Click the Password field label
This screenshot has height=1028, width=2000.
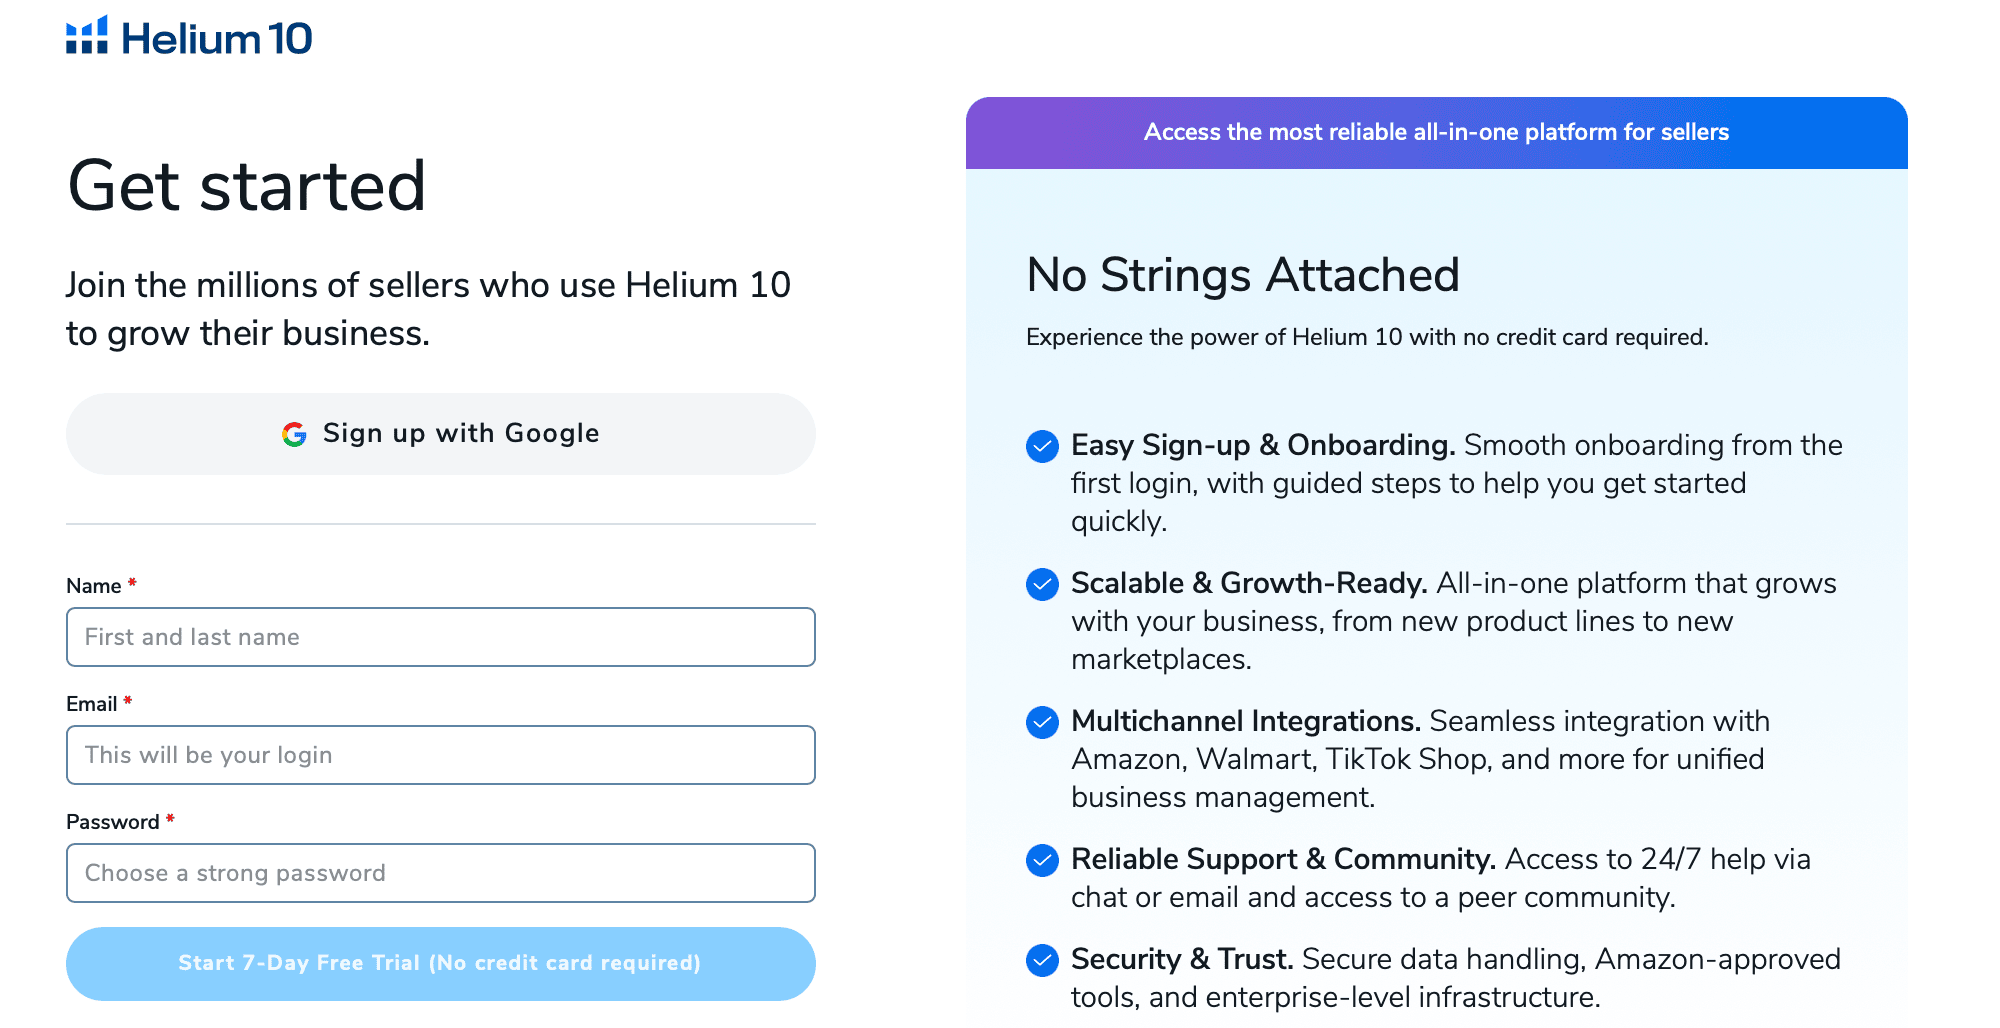click(113, 822)
